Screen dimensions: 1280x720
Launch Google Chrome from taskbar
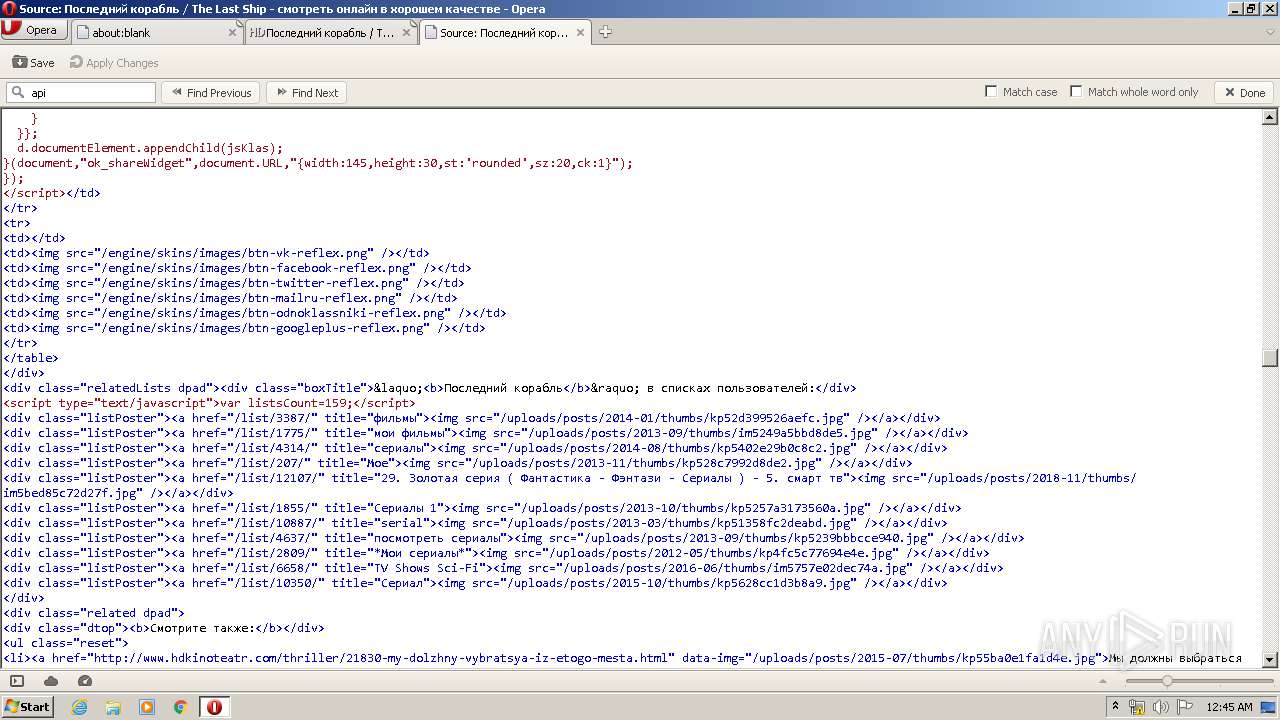point(181,707)
